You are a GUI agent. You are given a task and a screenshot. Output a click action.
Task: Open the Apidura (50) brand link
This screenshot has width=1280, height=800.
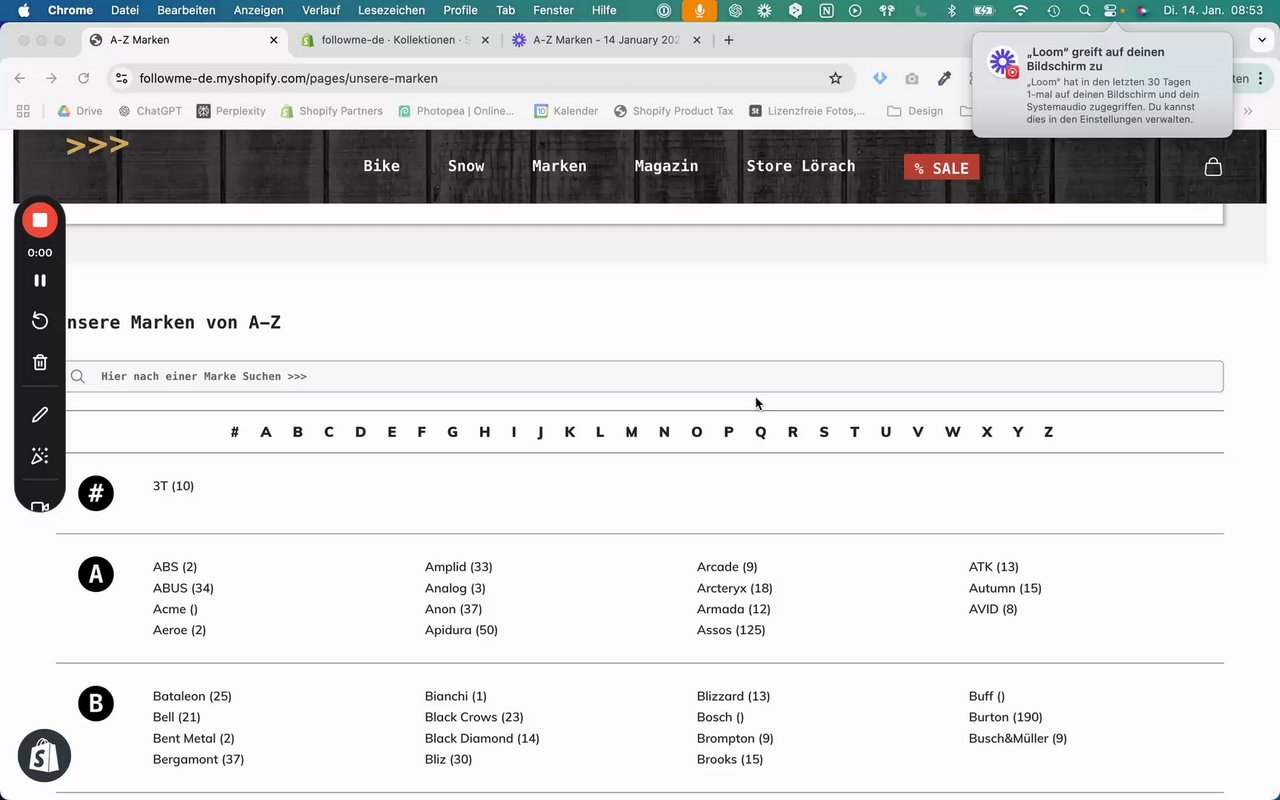pyautogui.click(x=461, y=630)
